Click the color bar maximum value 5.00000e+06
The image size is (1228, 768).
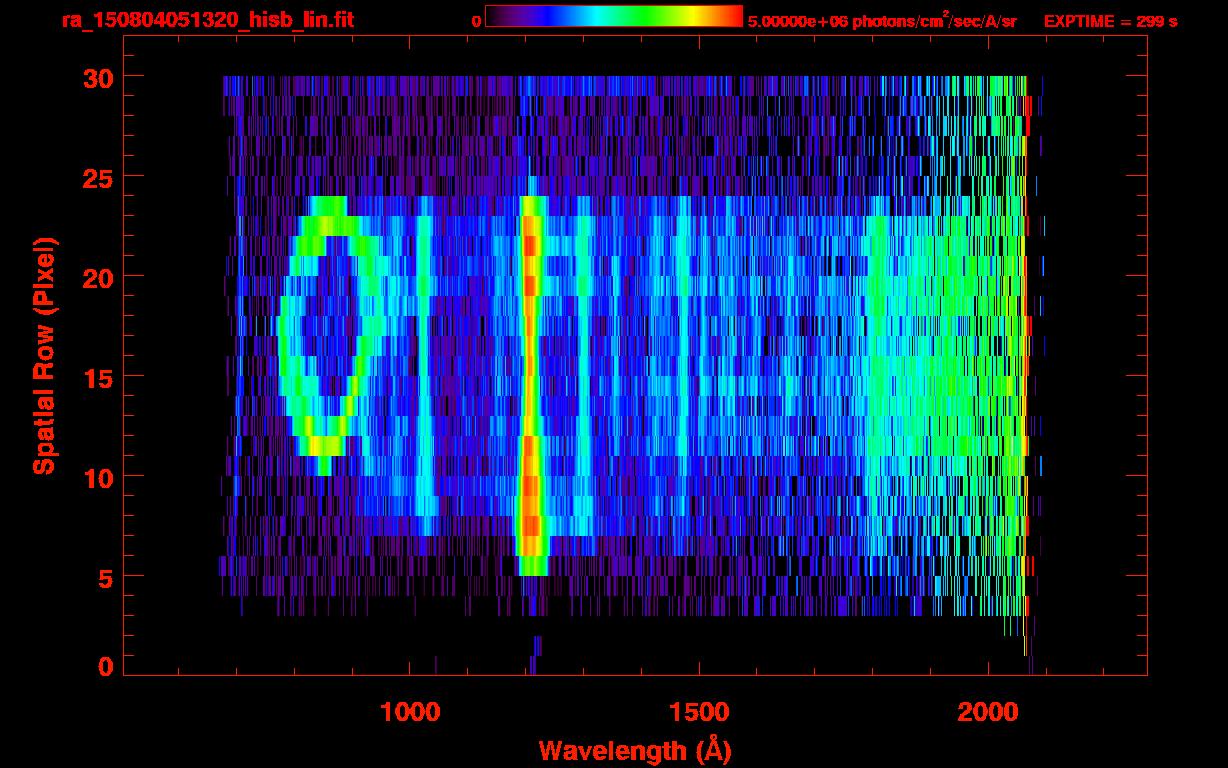pyautogui.click(x=796, y=21)
